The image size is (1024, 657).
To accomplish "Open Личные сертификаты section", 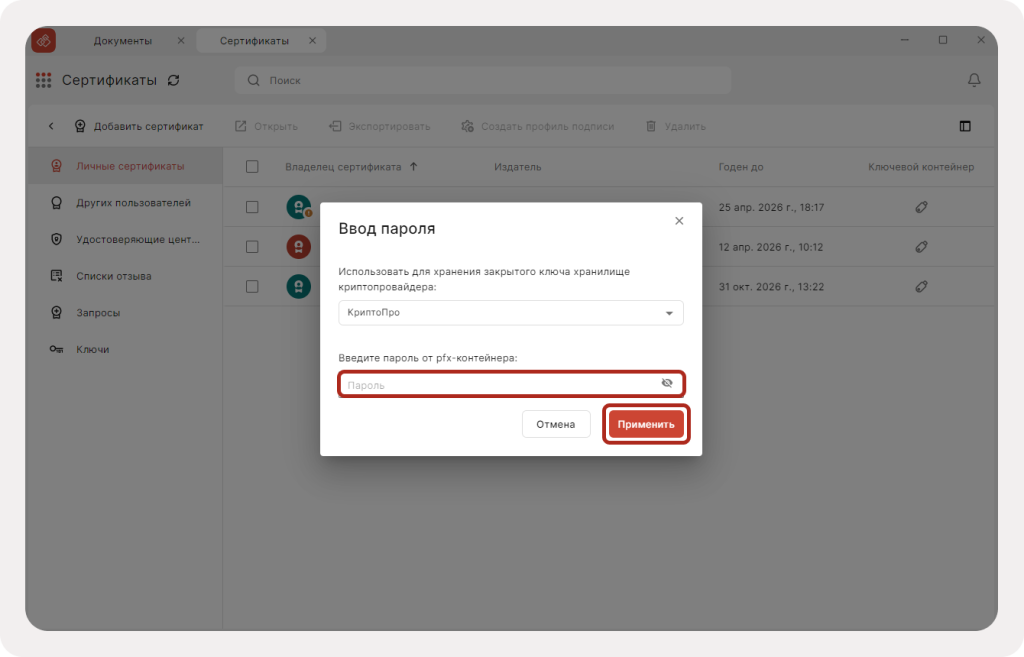I will pos(124,166).
